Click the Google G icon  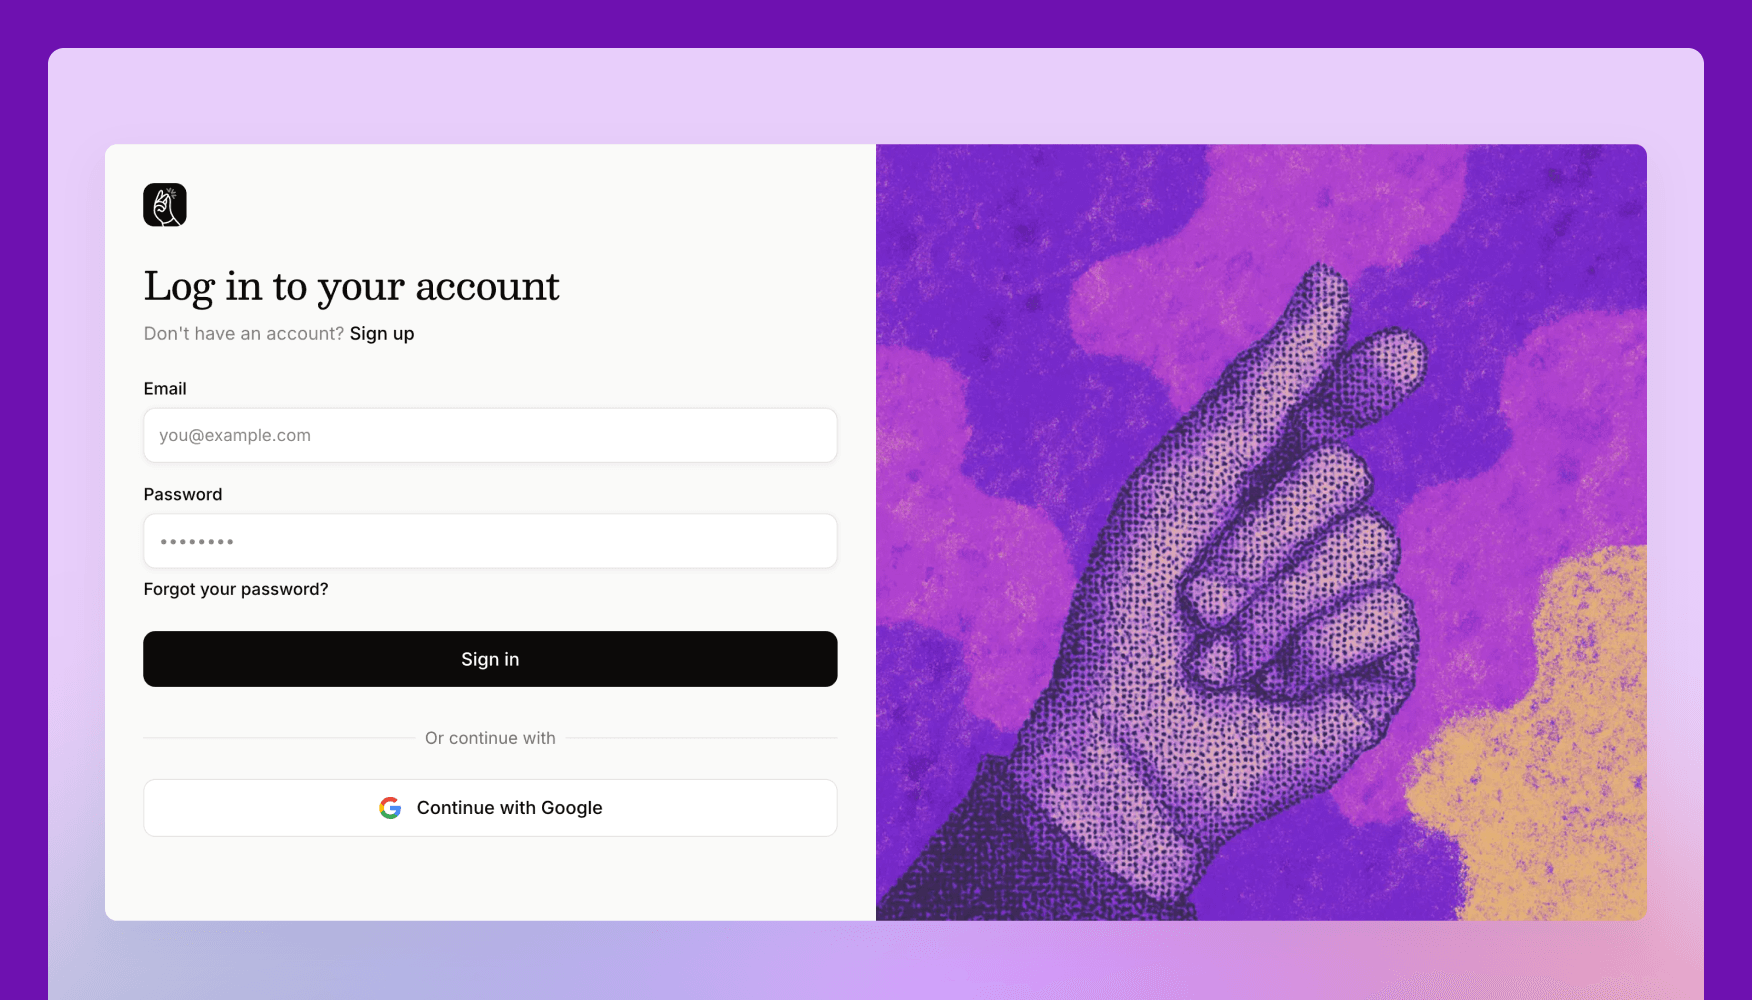click(x=390, y=808)
